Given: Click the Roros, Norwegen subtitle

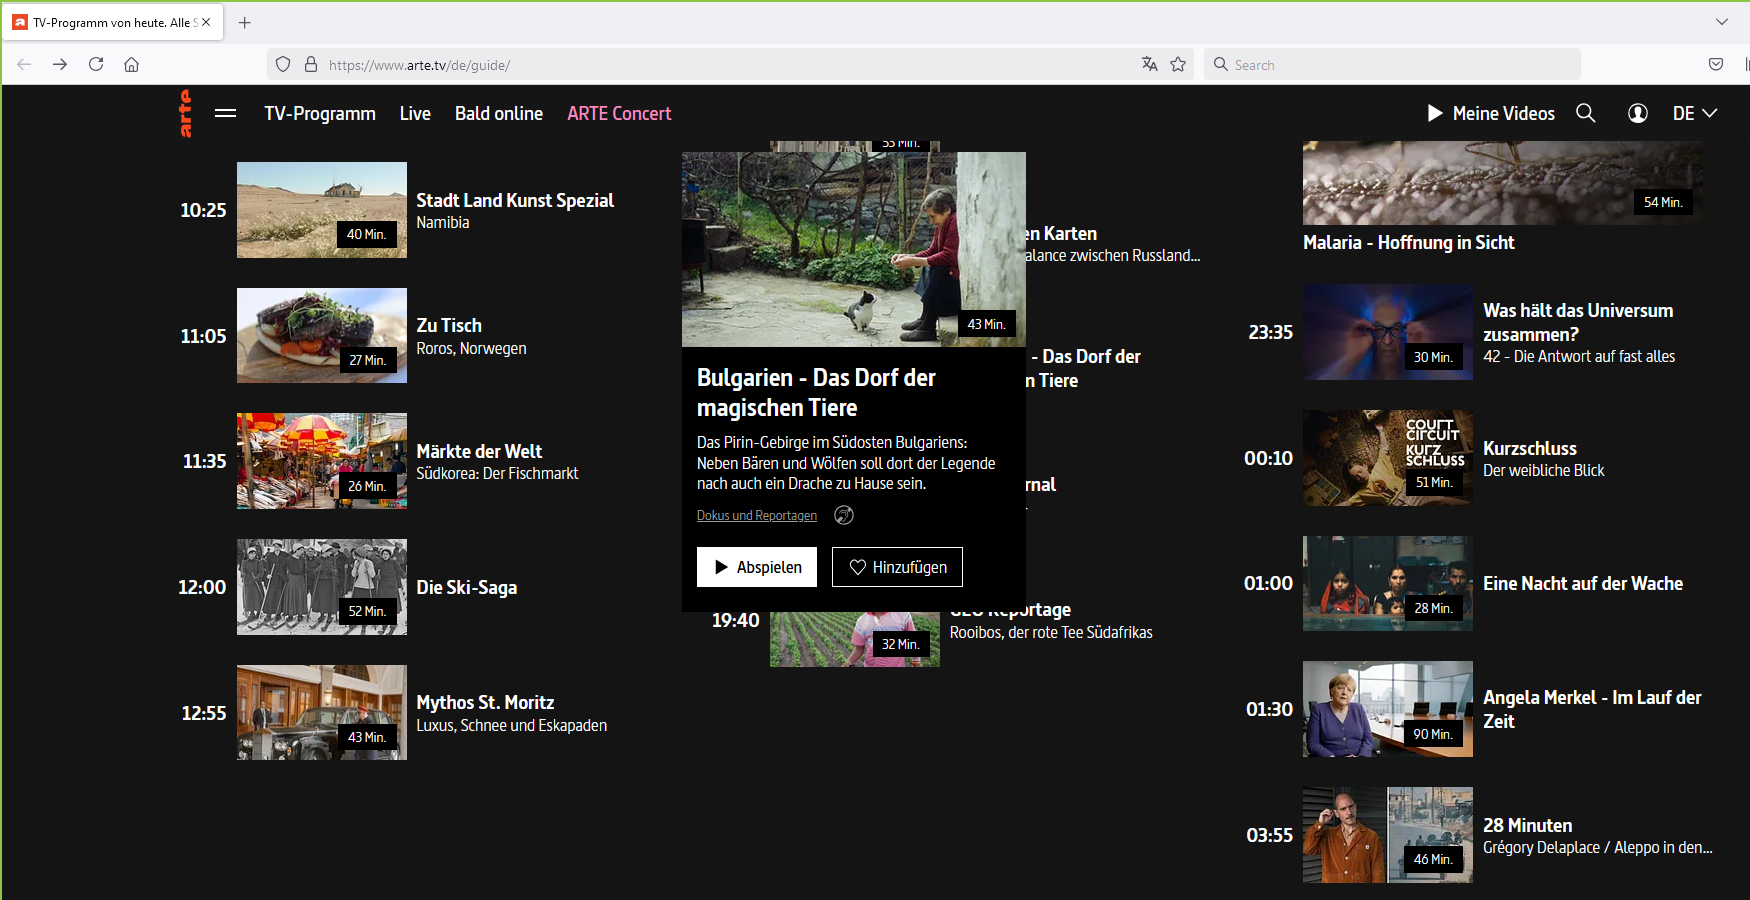Looking at the screenshot, I should [471, 348].
